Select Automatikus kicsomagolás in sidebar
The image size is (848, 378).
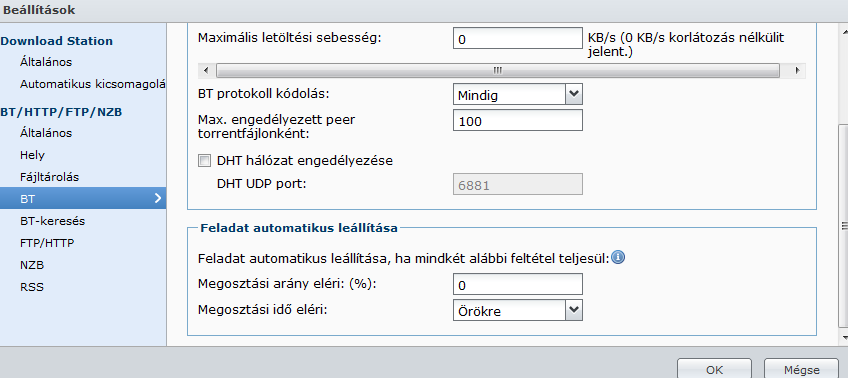pos(92,84)
